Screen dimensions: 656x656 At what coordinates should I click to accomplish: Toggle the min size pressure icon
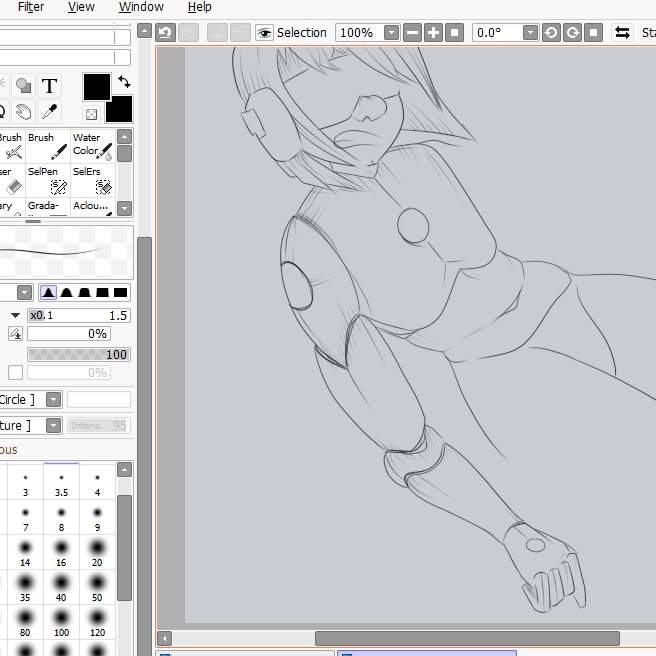[15, 334]
